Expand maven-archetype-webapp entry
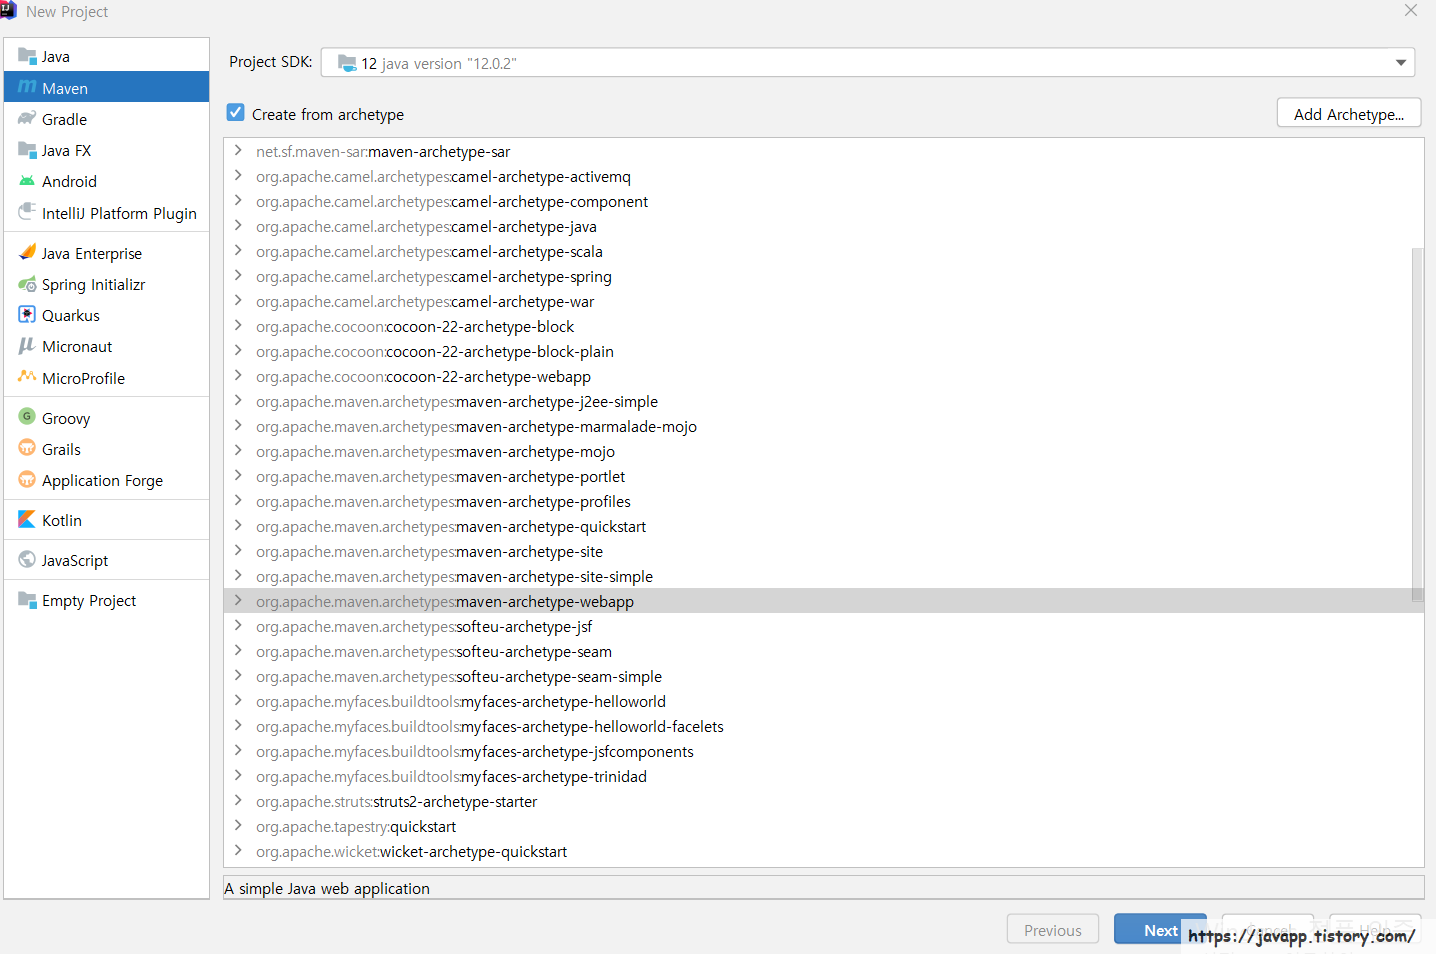 (x=238, y=601)
